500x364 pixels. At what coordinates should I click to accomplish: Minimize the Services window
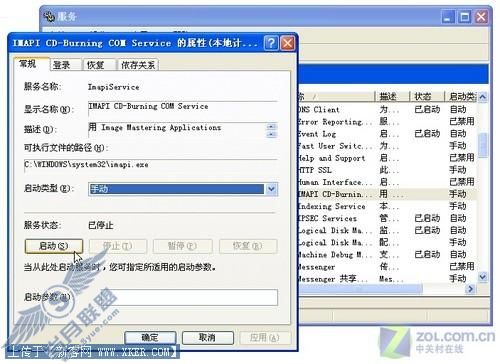[448, 17]
